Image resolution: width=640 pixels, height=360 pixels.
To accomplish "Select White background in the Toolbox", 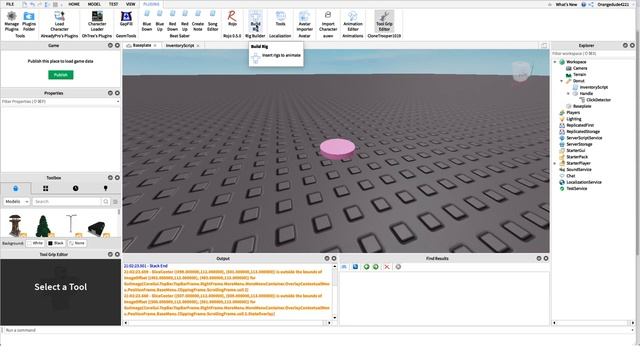I will tap(35, 243).
